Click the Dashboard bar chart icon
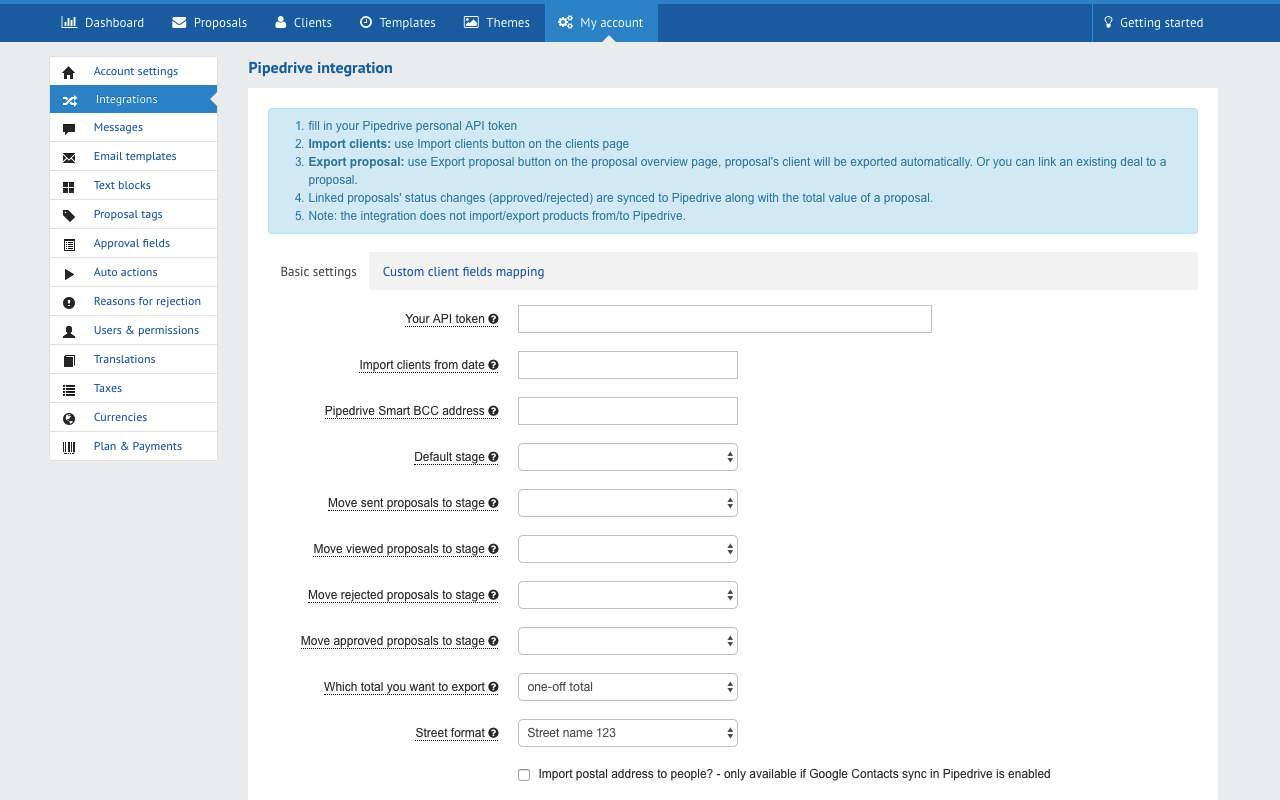 point(69,22)
